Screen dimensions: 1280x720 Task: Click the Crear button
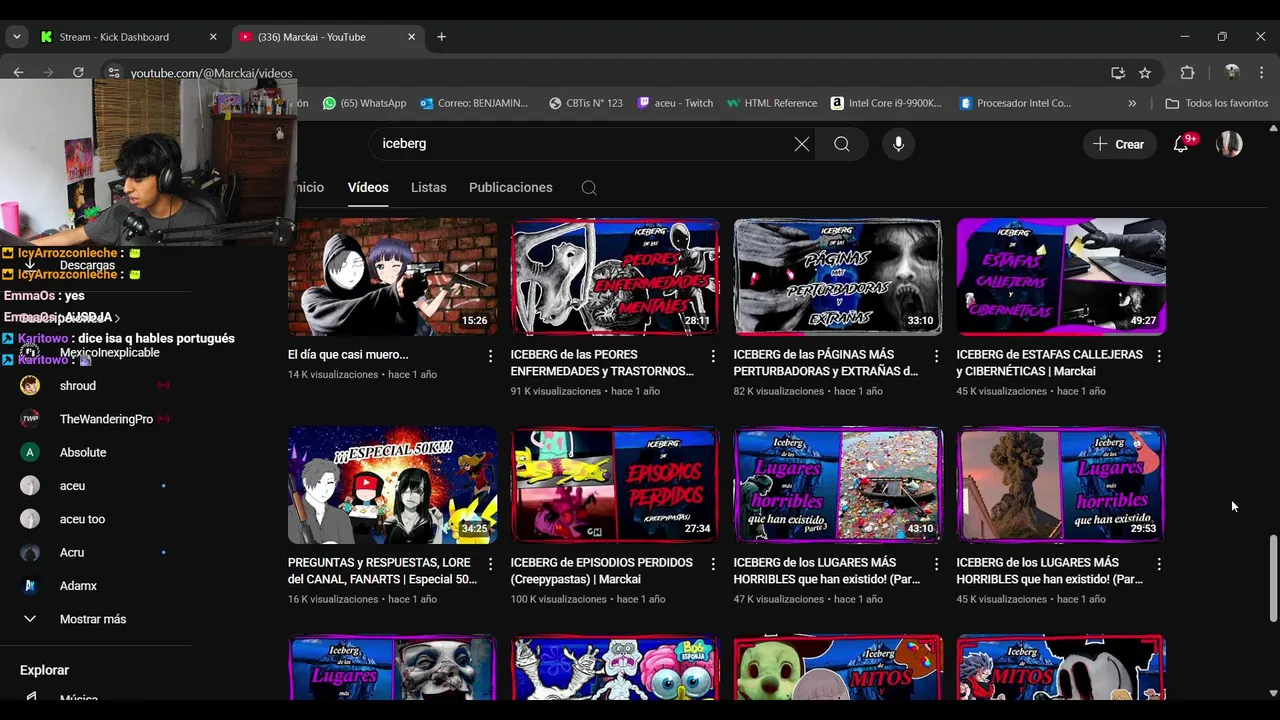(x=1119, y=144)
